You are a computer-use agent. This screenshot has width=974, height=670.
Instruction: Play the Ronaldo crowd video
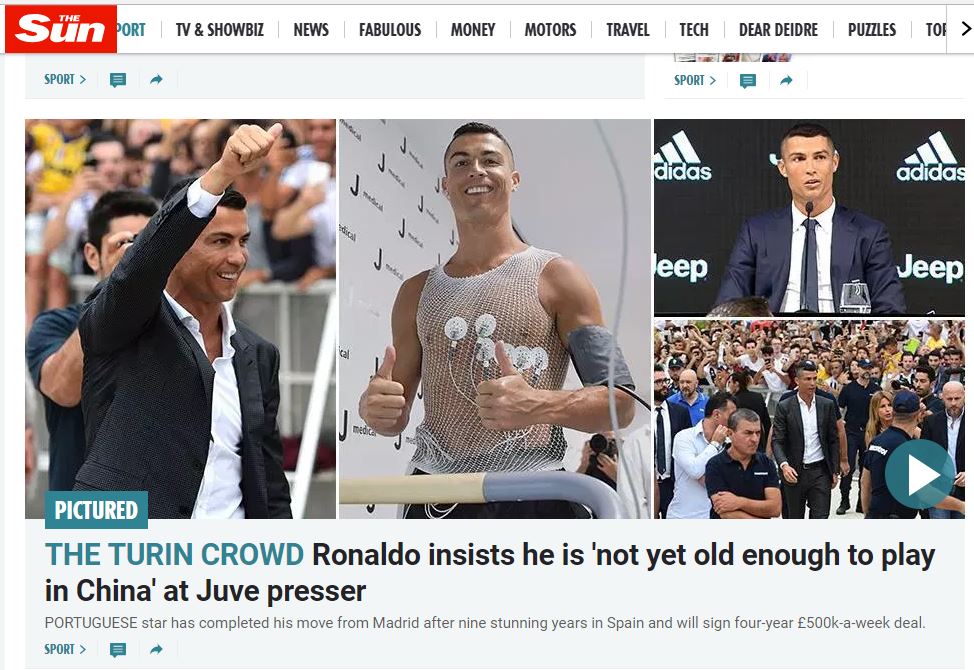[919, 475]
